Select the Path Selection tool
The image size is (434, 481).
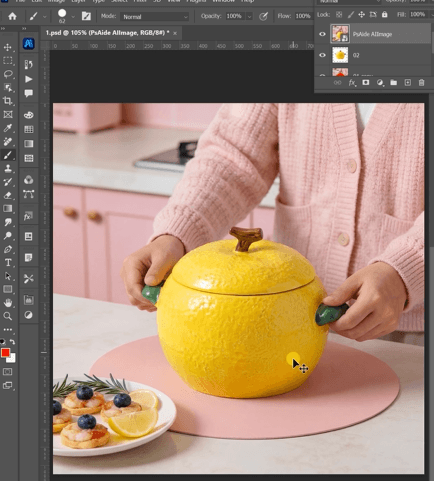pyautogui.click(x=8, y=276)
